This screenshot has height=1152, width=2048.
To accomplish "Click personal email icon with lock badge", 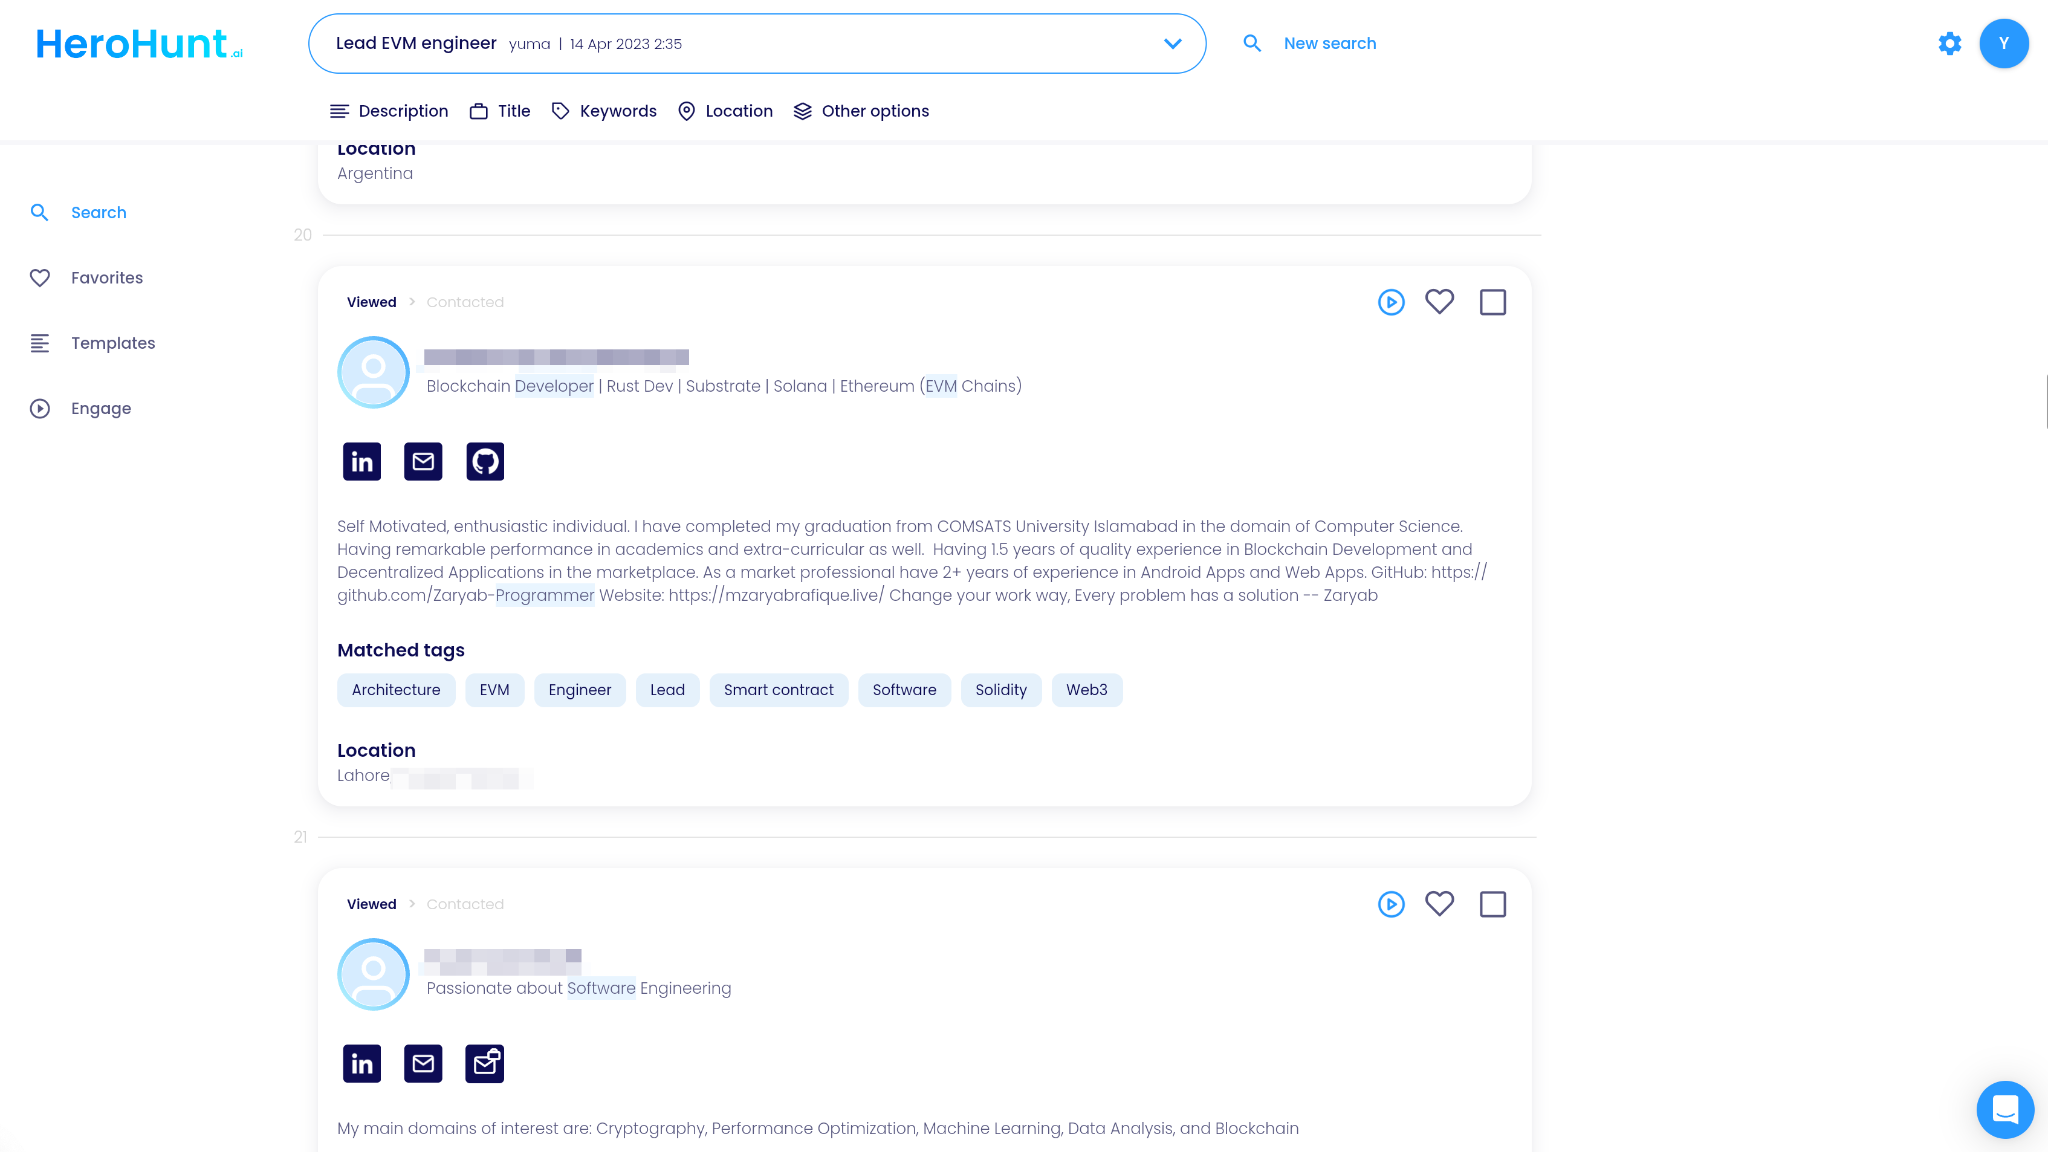I will [x=485, y=1063].
